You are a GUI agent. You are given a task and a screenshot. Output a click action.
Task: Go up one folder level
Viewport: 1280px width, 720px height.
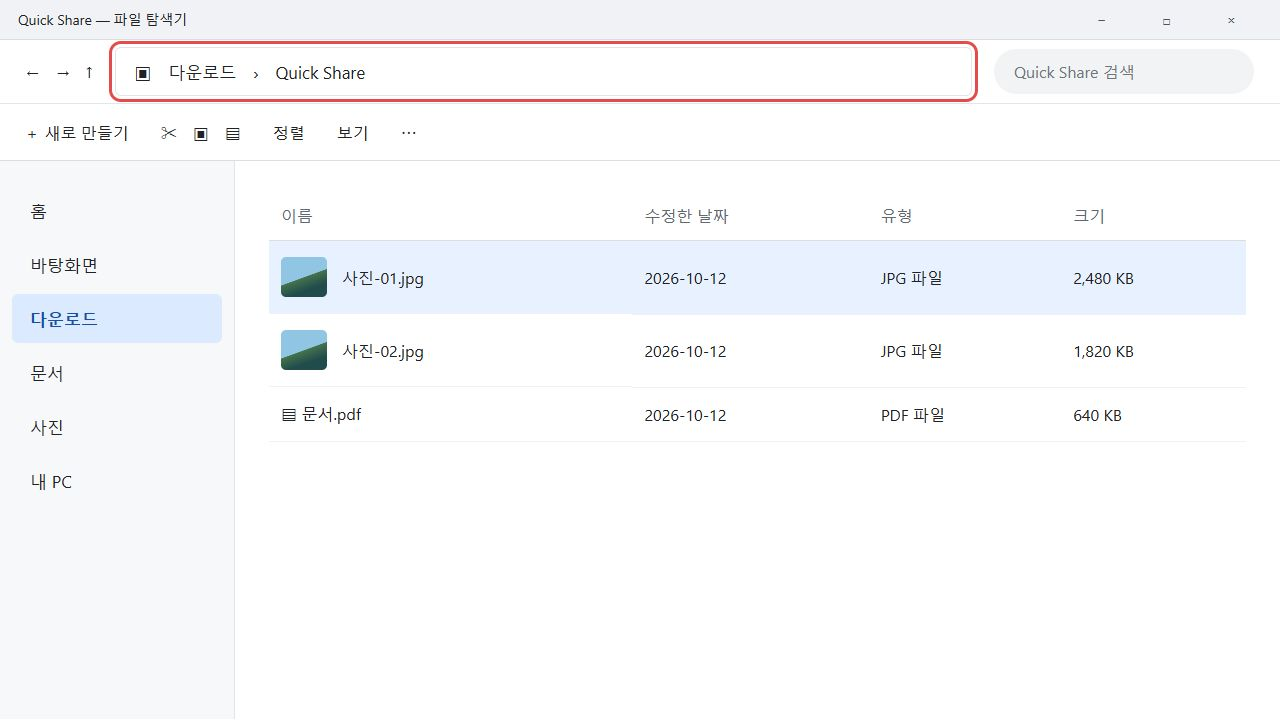pos(89,73)
